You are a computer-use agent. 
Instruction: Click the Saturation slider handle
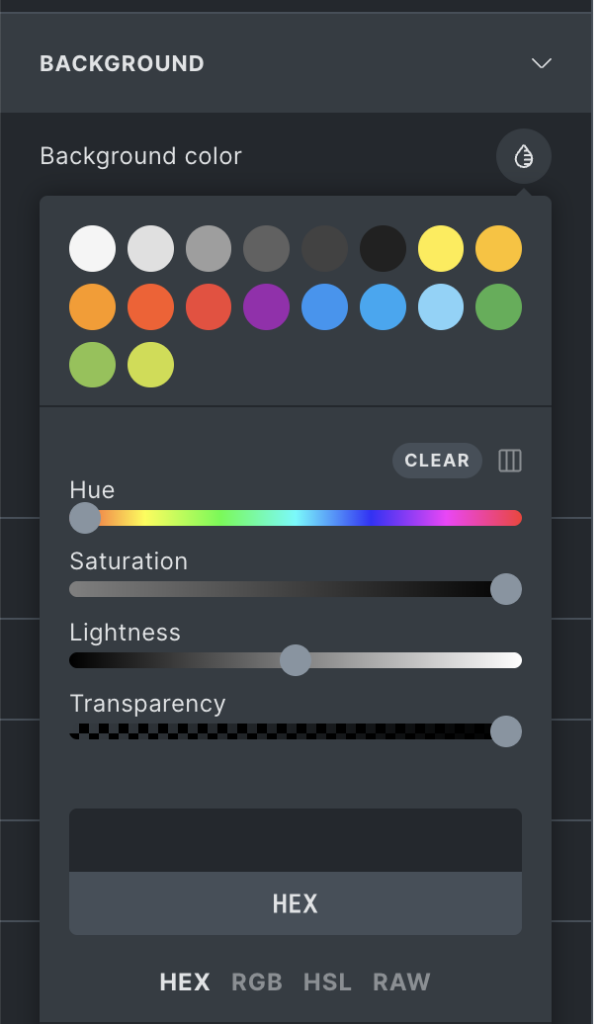pos(506,589)
